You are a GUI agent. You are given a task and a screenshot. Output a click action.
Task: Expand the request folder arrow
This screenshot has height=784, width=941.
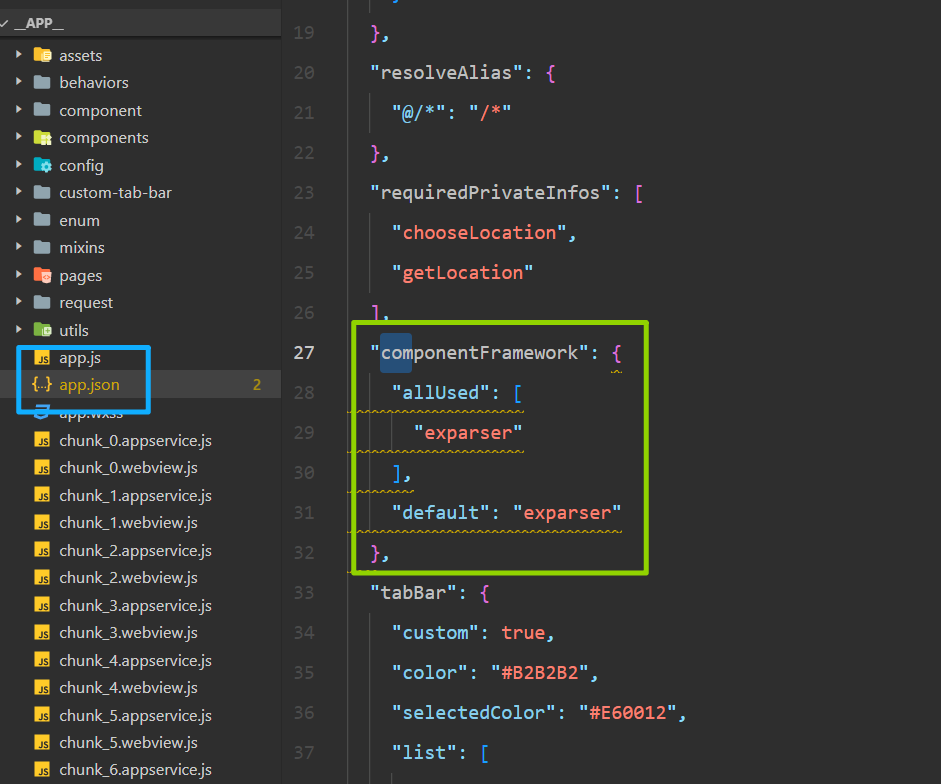click(19, 302)
